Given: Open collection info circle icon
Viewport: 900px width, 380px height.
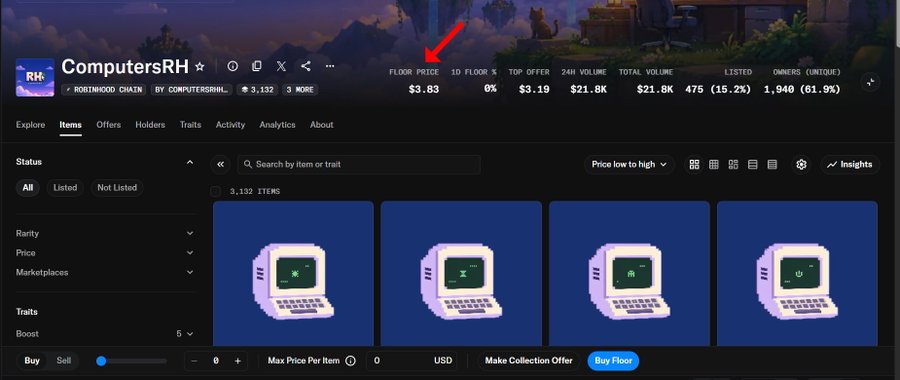Looking at the screenshot, I should click(x=232, y=66).
